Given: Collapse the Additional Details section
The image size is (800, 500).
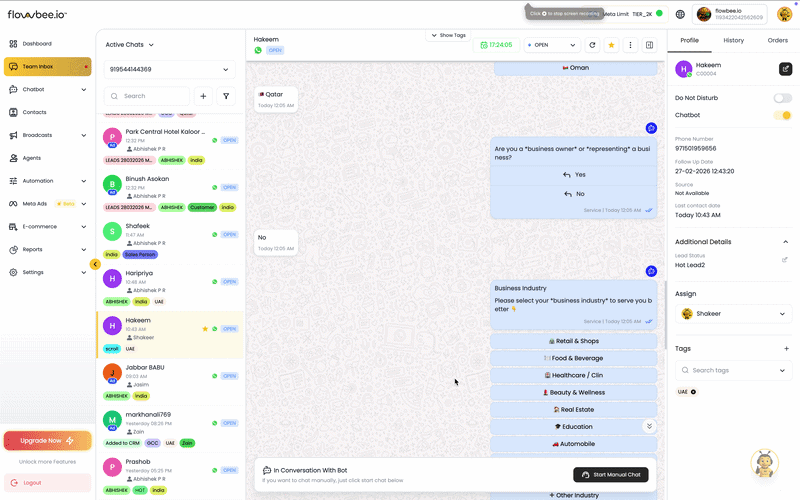Looking at the screenshot, I should coord(785,241).
